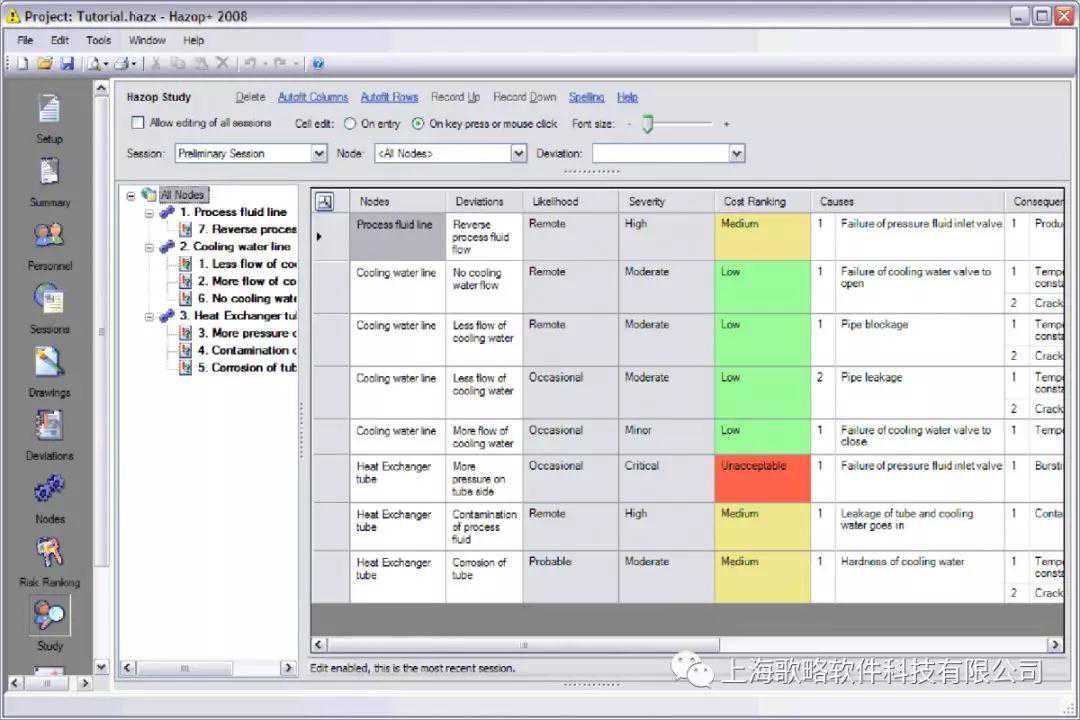This screenshot has width=1080, height=720.
Task: Click the Save icon in toolbar
Action: [x=67, y=63]
